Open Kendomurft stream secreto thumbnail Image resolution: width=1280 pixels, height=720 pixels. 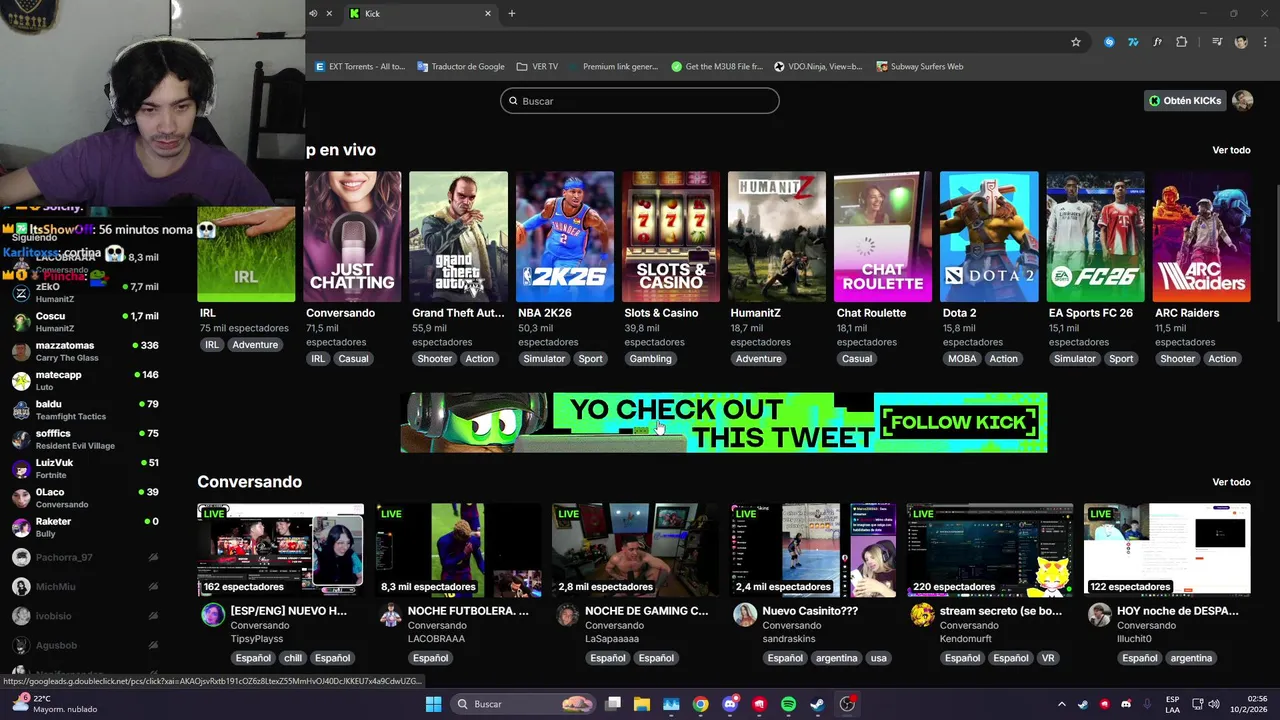[x=990, y=549]
